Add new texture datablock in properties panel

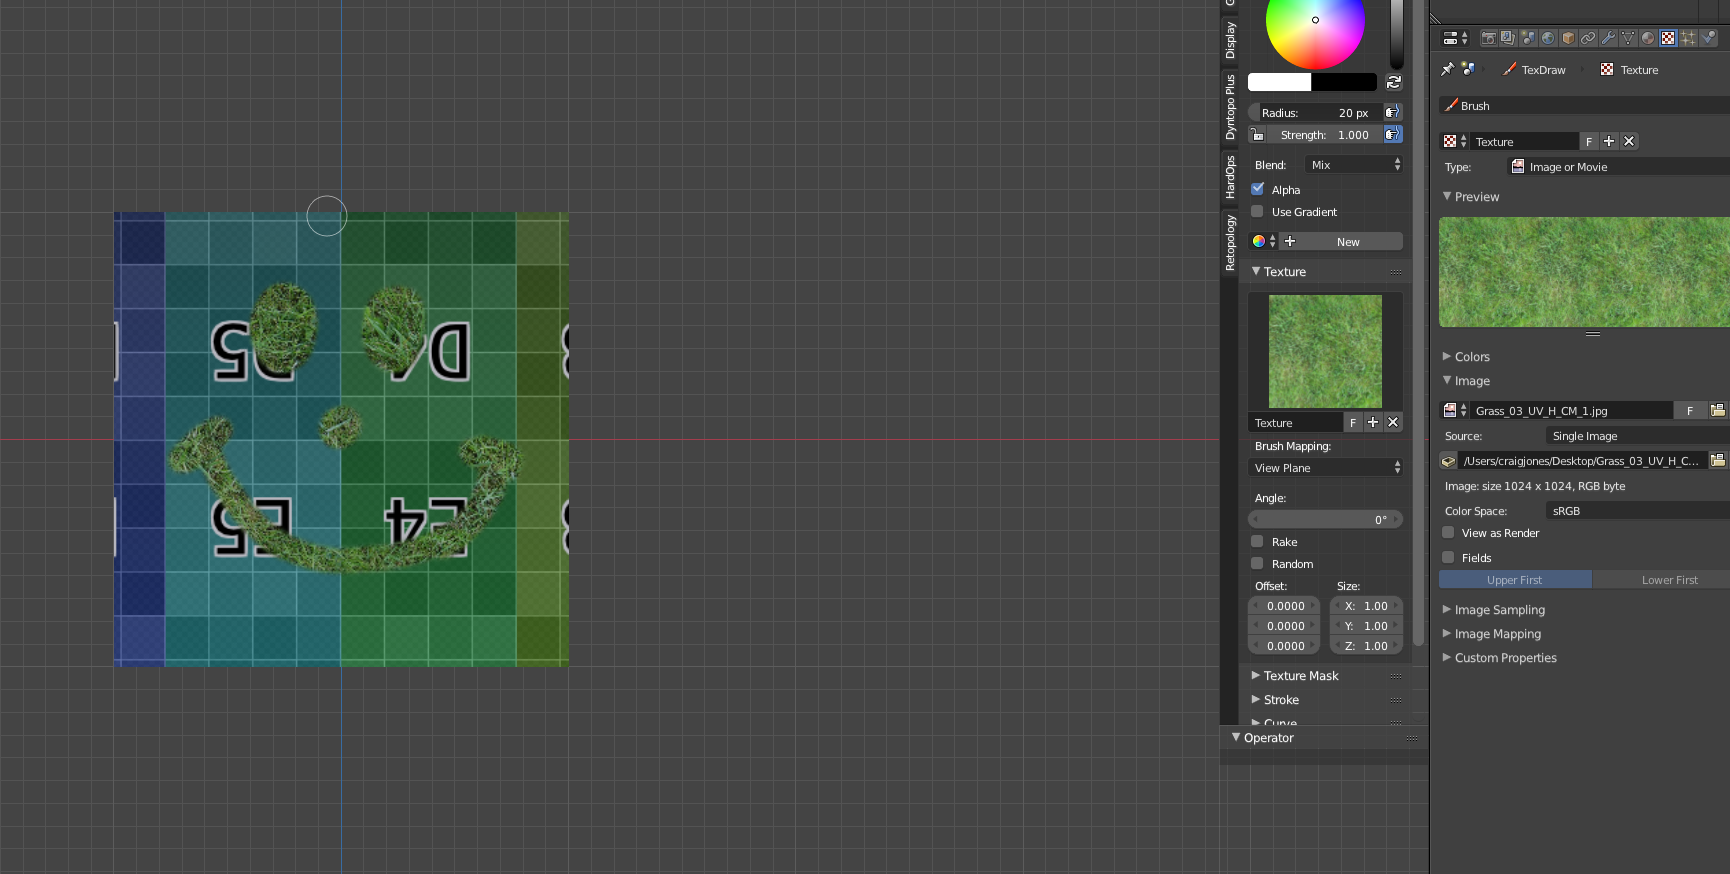coord(1609,141)
